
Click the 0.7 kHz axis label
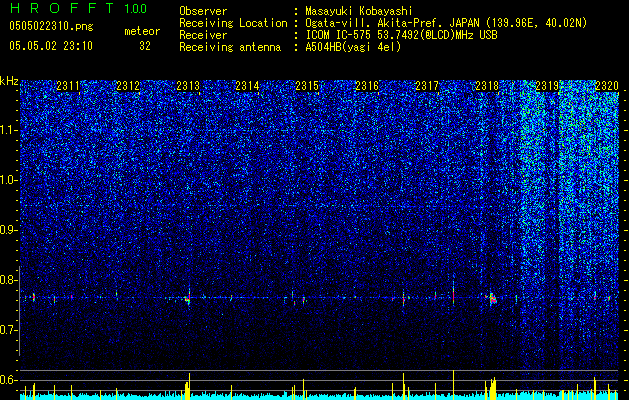click(8, 330)
